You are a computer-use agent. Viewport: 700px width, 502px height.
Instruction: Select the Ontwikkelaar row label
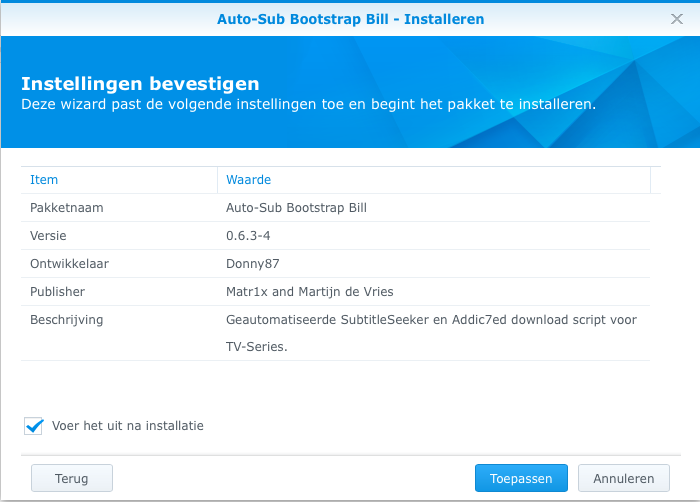click(69, 264)
